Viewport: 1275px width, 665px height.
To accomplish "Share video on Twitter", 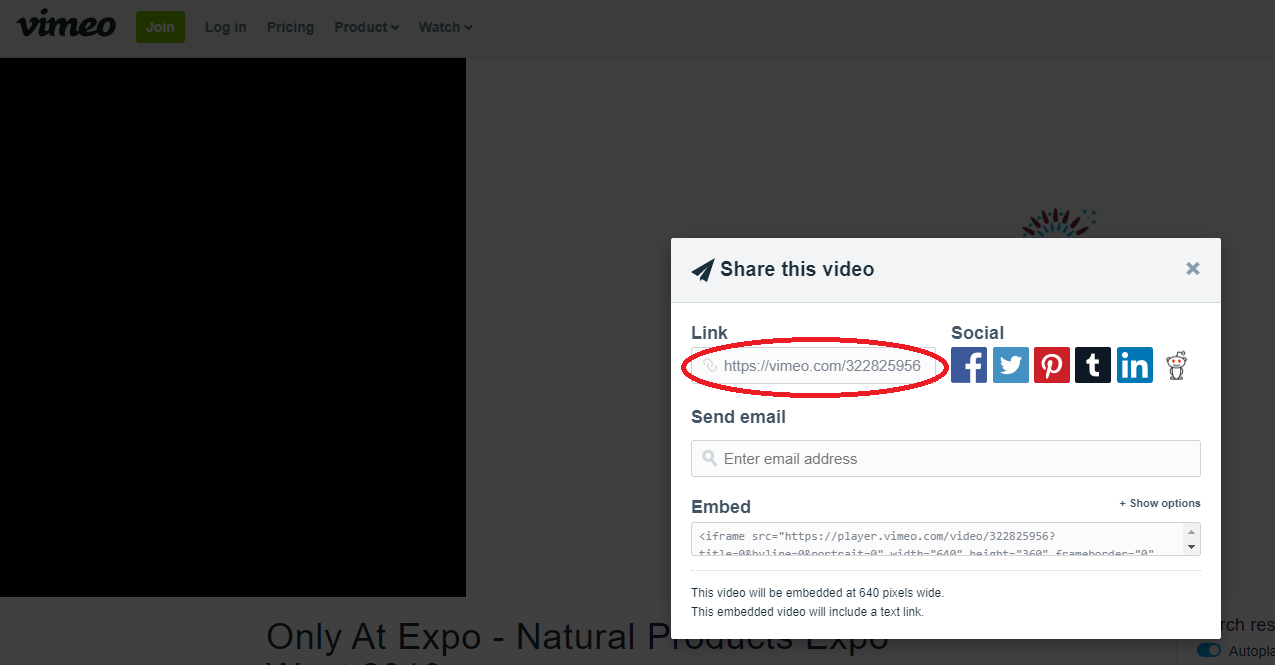I will (x=1011, y=365).
